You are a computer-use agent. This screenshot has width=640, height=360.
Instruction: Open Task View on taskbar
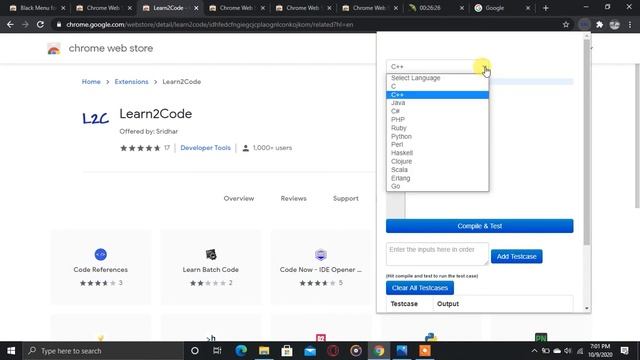pyautogui.click(x=217, y=351)
